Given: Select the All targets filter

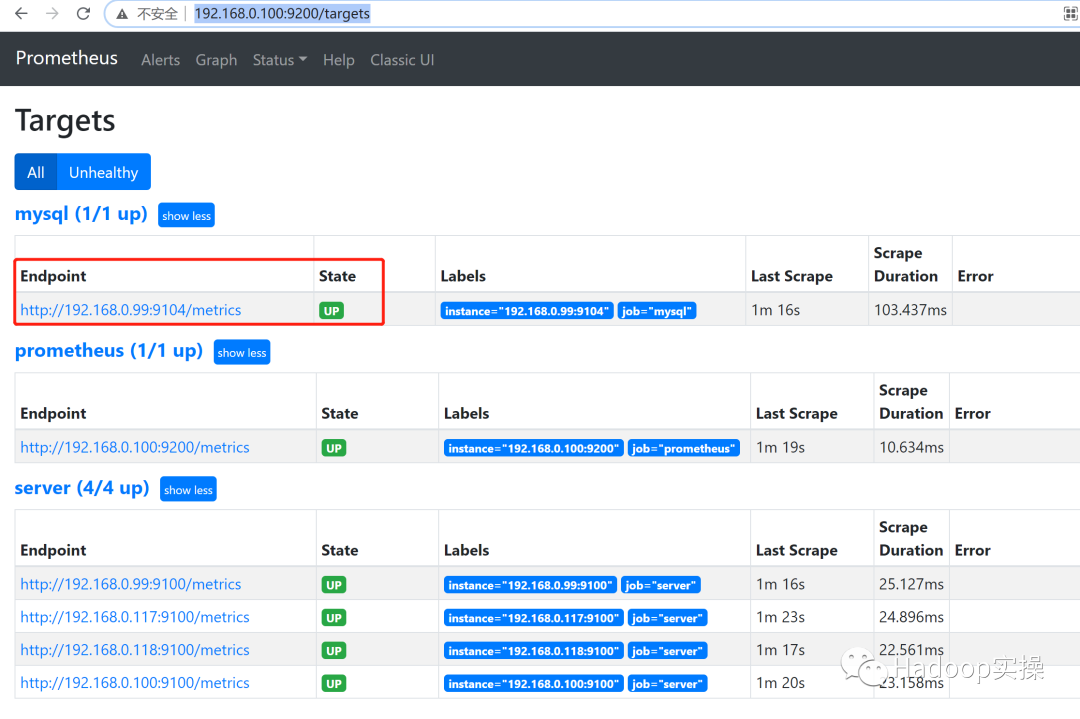Looking at the screenshot, I should coord(36,172).
